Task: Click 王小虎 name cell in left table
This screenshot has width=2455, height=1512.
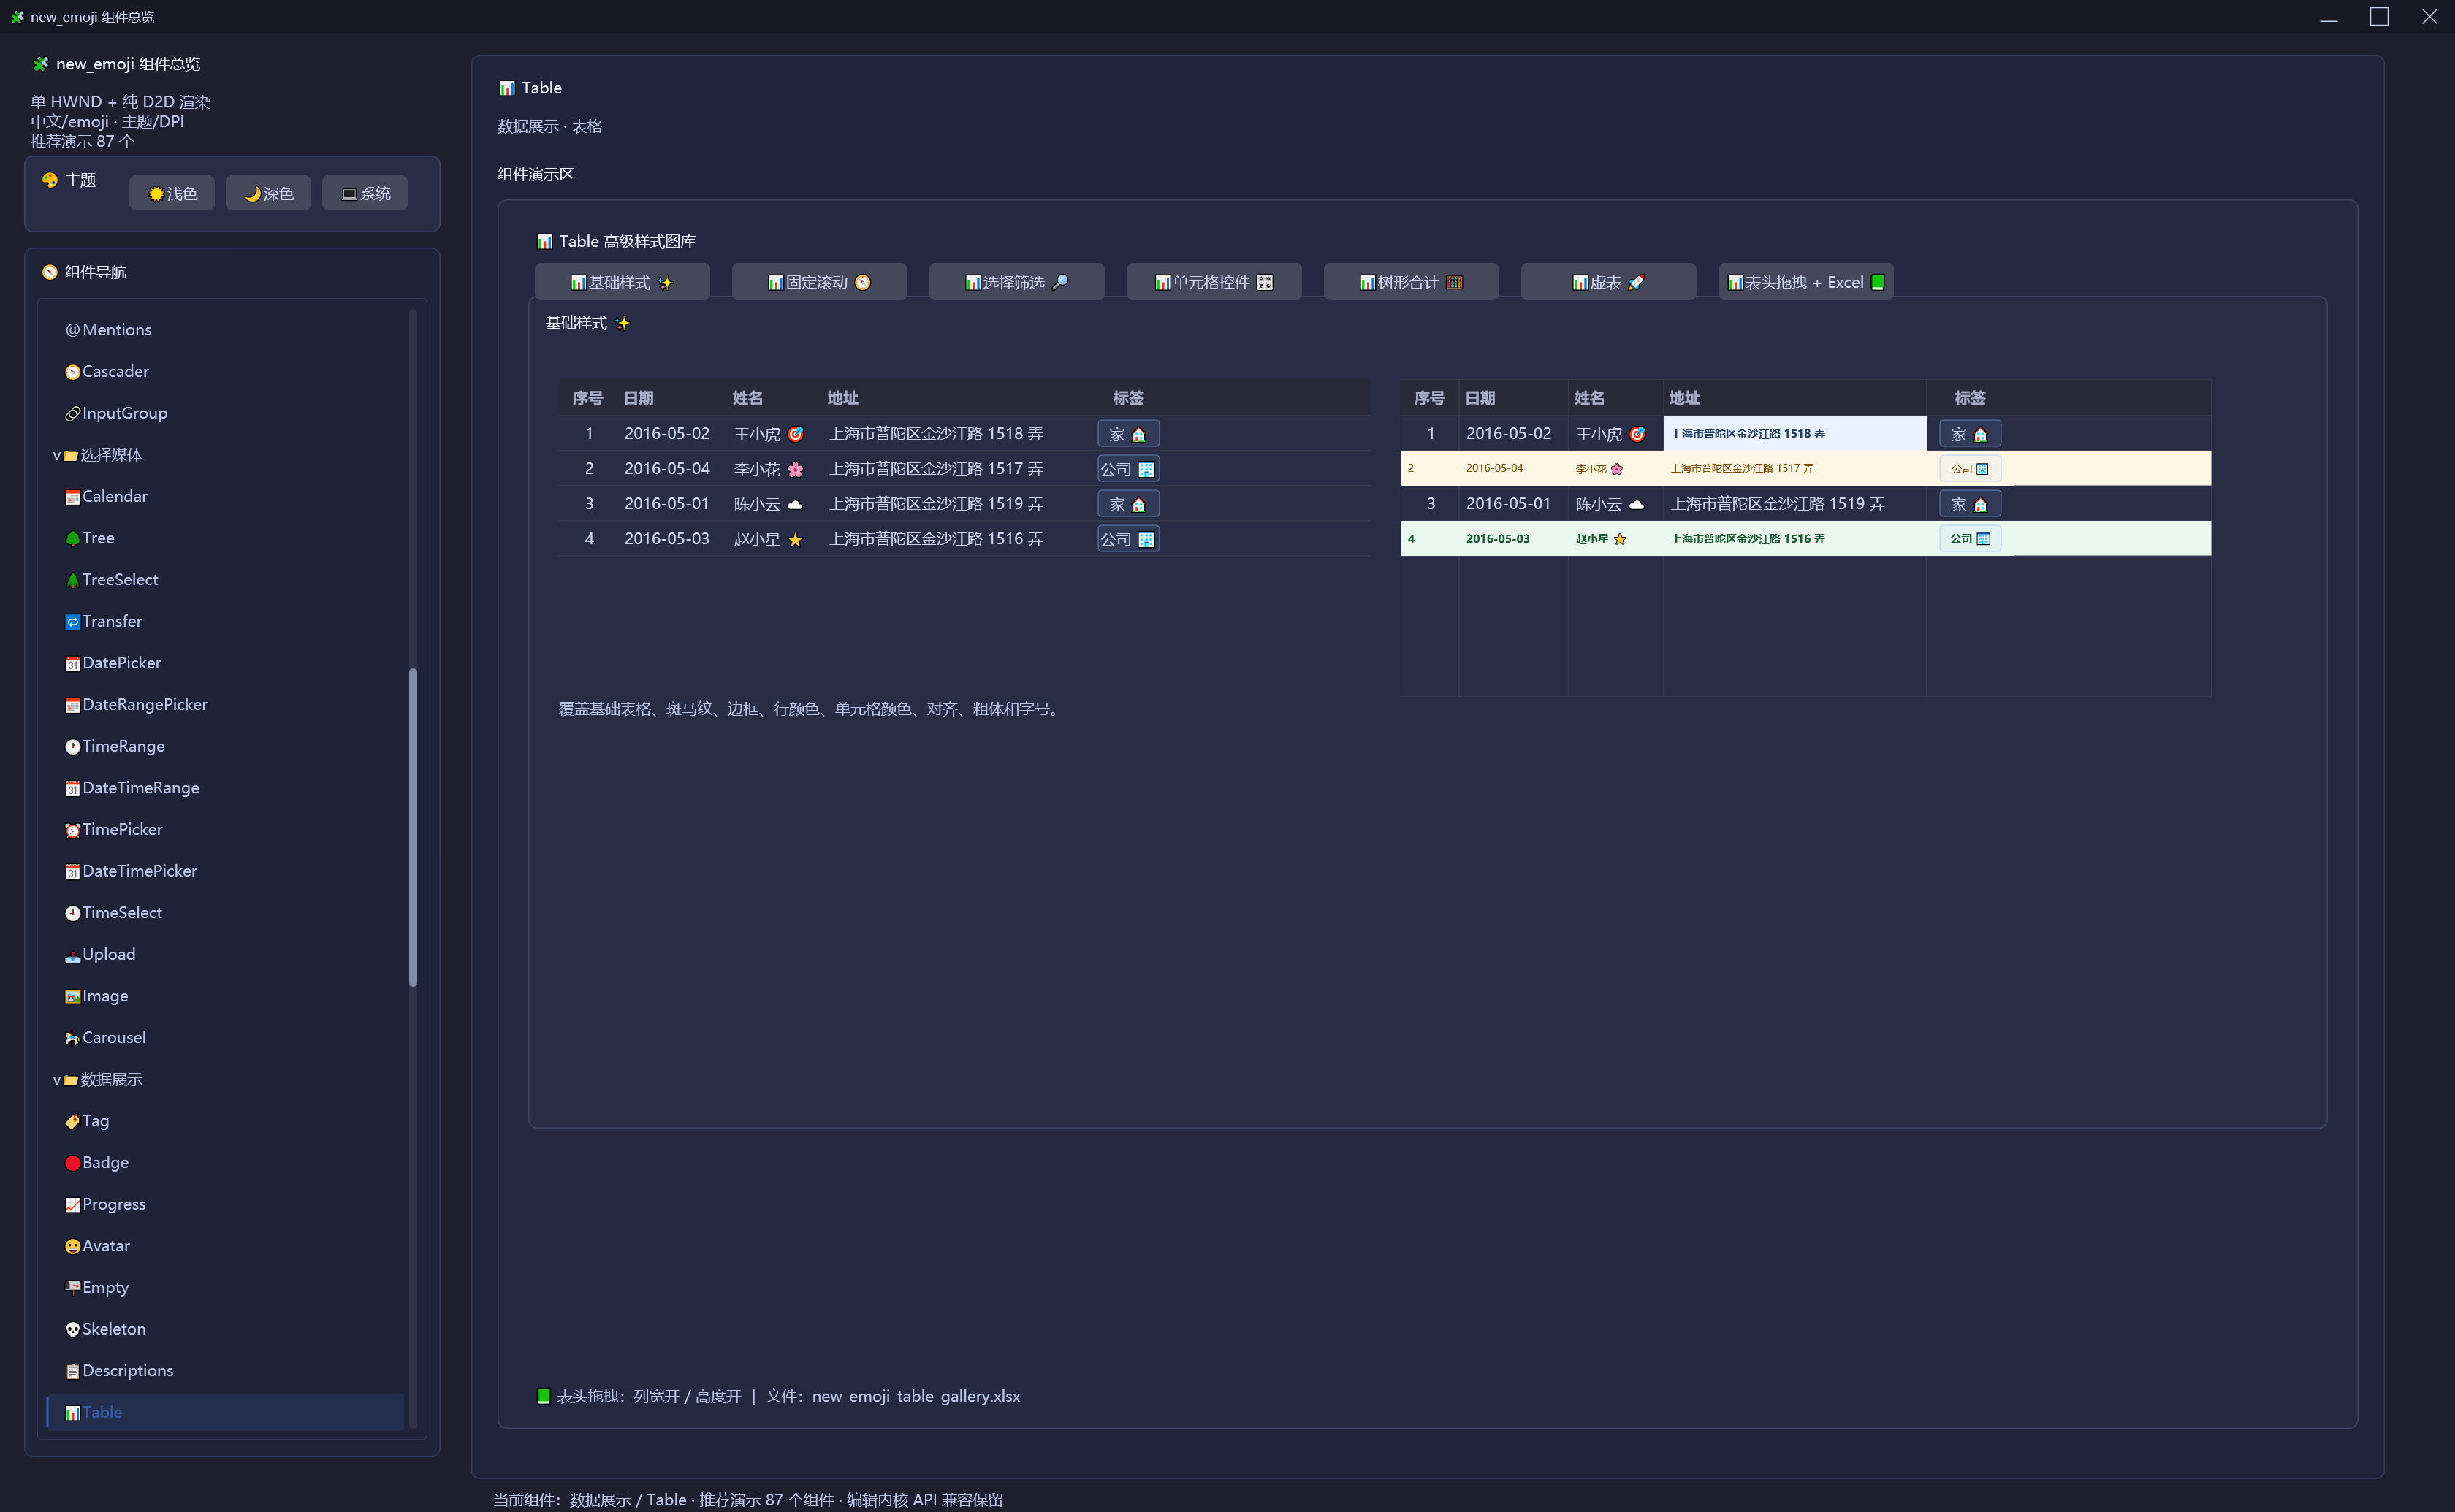Action: click(x=768, y=434)
